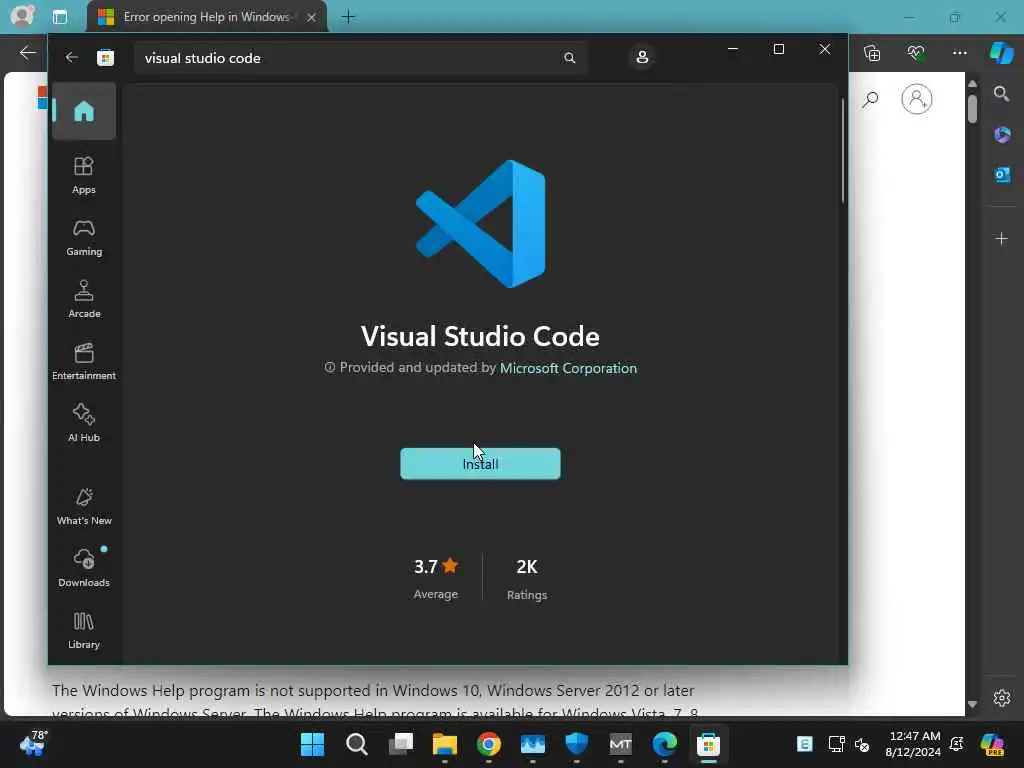The width and height of the screenshot is (1024, 768).
Task: Click the Edge page scroll down arrow
Action: coord(972,704)
